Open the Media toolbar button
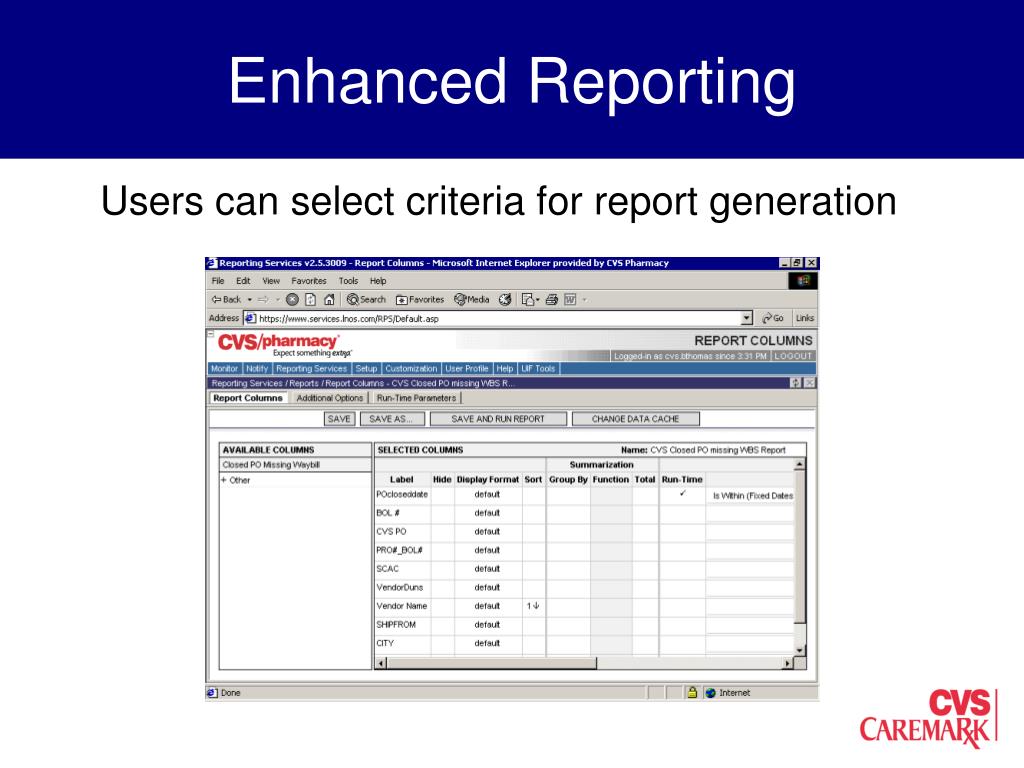Viewport: 1024px width, 768px height. pyautogui.click(x=472, y=300)
